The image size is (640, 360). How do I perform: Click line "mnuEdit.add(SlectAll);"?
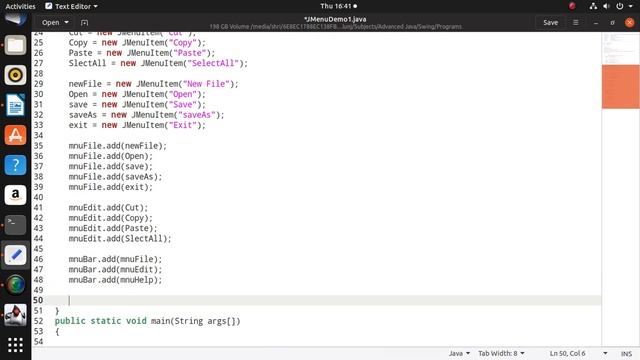click(x=120, y=238)
